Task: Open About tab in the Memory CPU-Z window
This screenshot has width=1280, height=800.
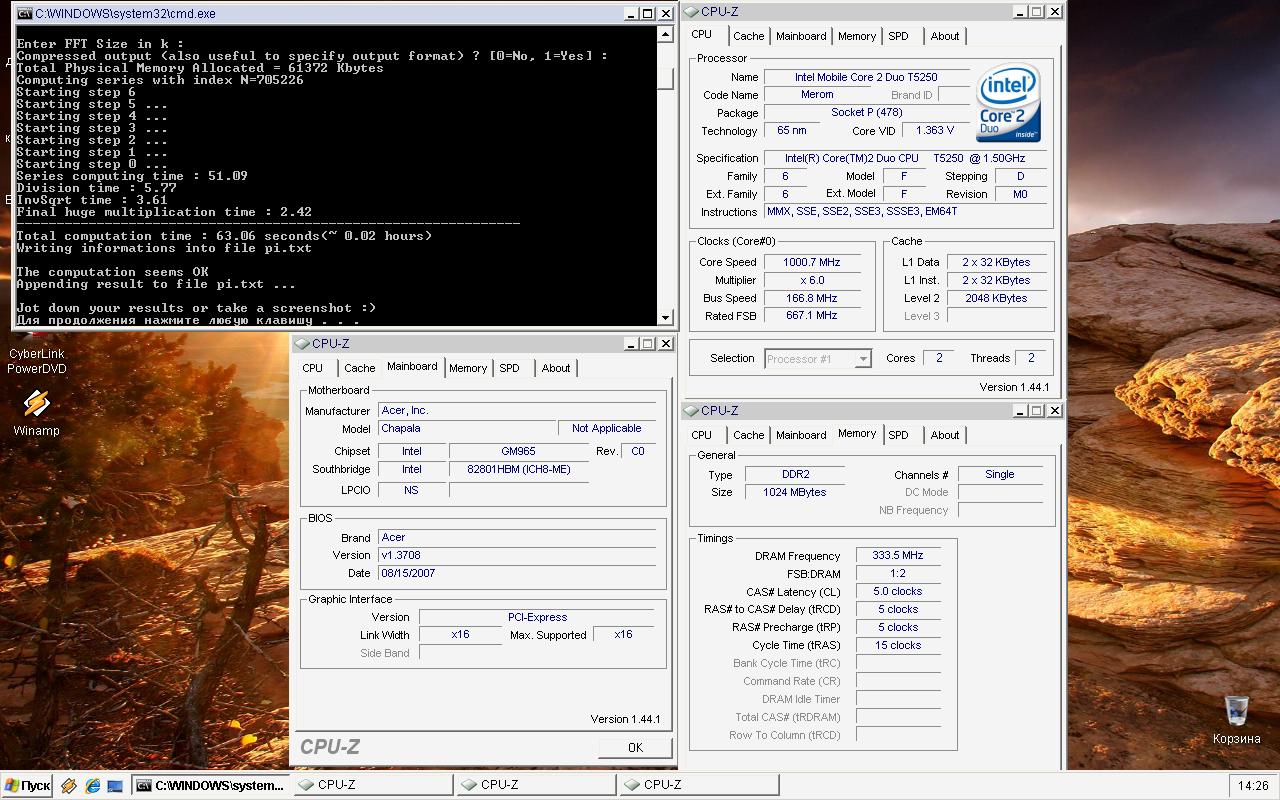Action: click(945, 435)
